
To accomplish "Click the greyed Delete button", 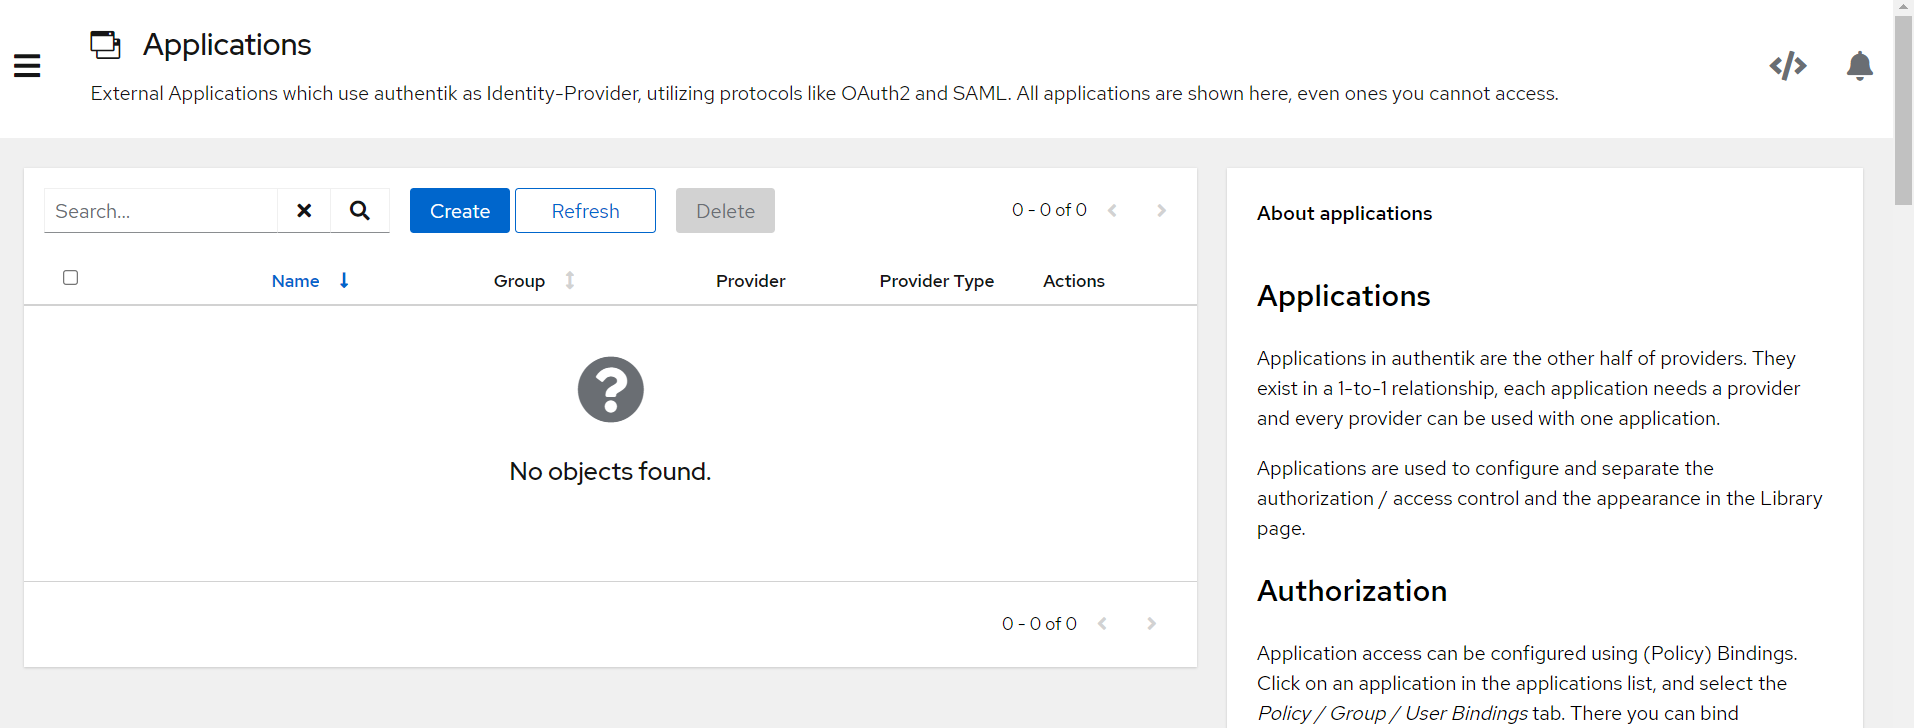I will click(725, 211).
